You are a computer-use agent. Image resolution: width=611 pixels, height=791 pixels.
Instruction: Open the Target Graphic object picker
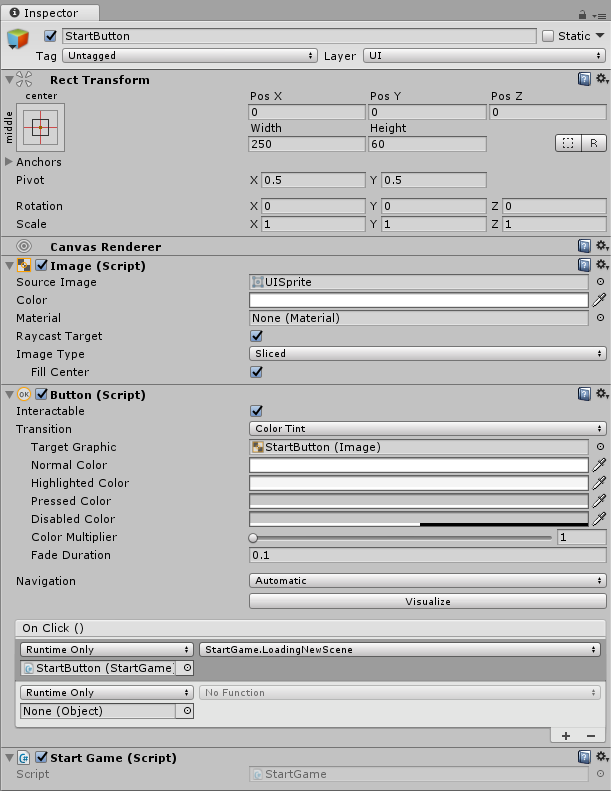click(x=600, y=447)
